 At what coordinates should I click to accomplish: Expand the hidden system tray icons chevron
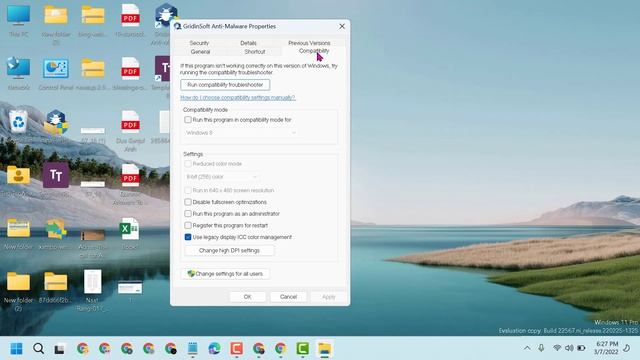point(527,348)
